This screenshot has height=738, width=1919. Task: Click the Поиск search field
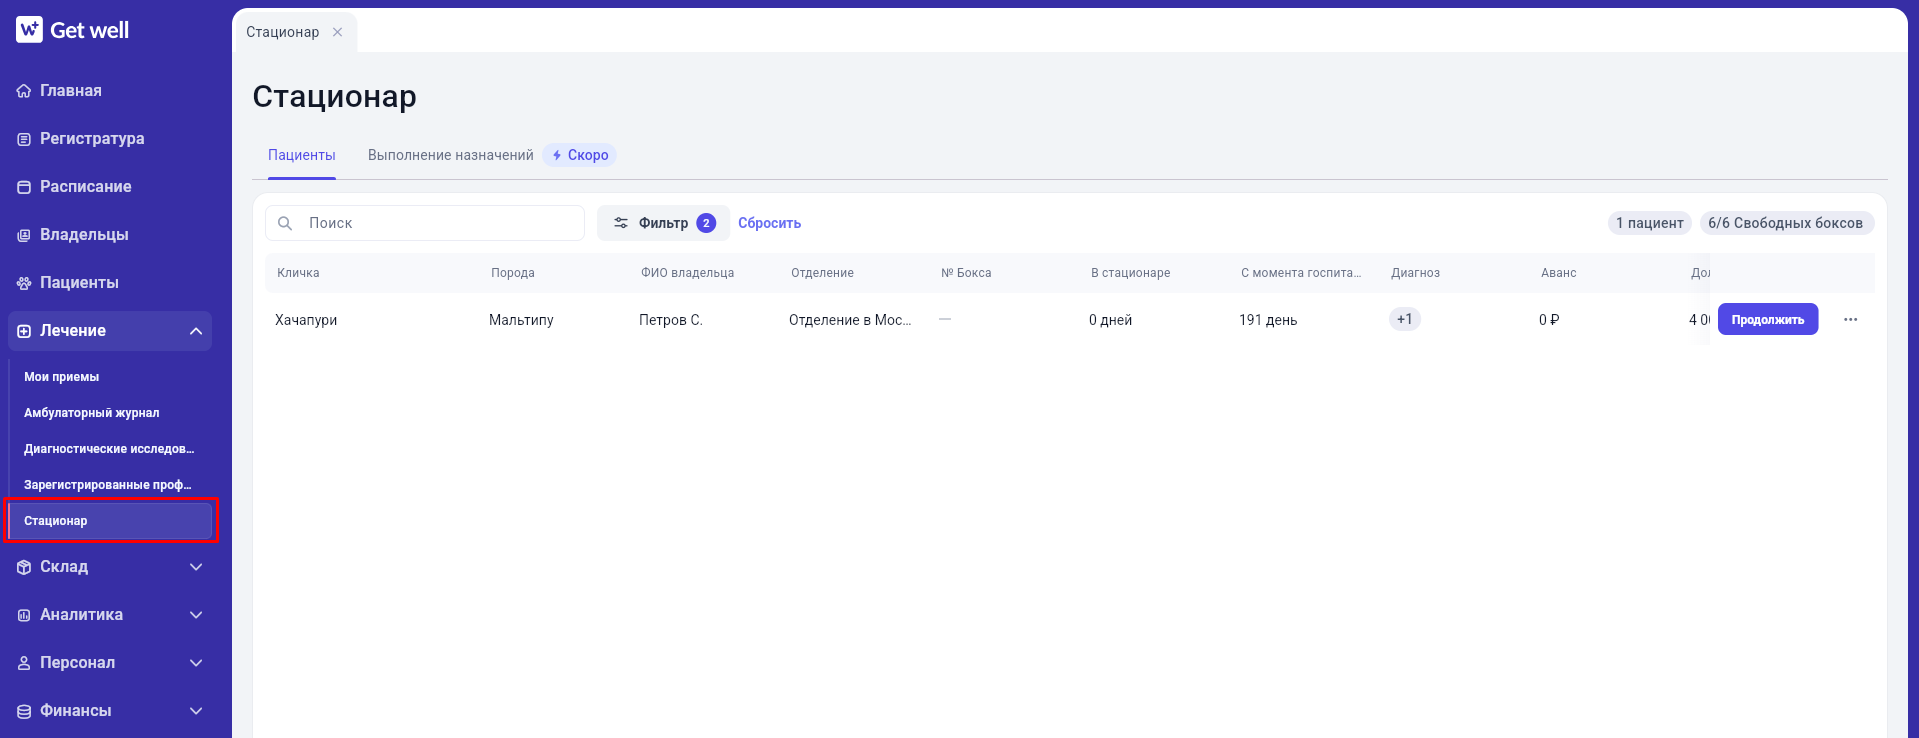pyautogui.click(x=425, y=223)
